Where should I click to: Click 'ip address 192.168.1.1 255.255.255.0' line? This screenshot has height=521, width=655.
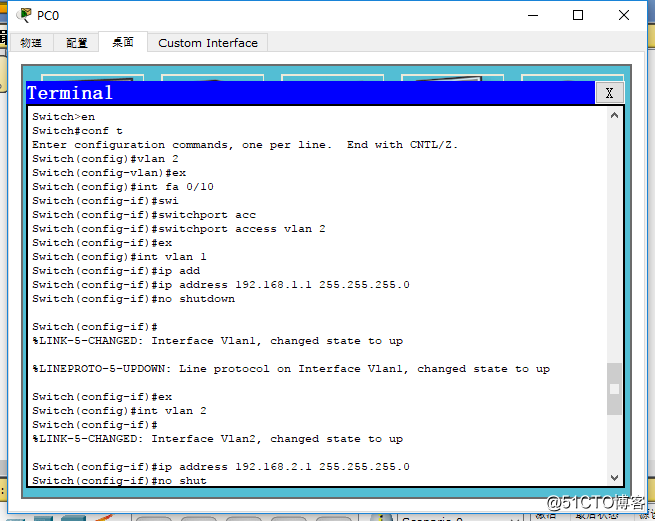(x=221, y=285)
